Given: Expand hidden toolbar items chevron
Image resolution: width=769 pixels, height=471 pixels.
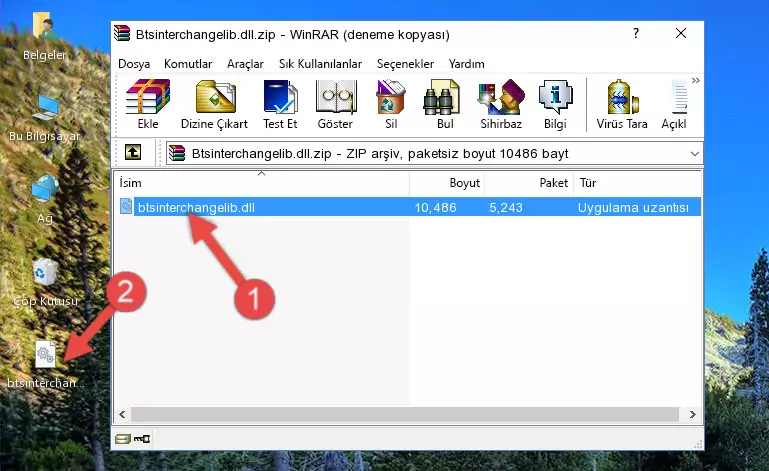Looking at the screenshot, I should tap(695, 80).
